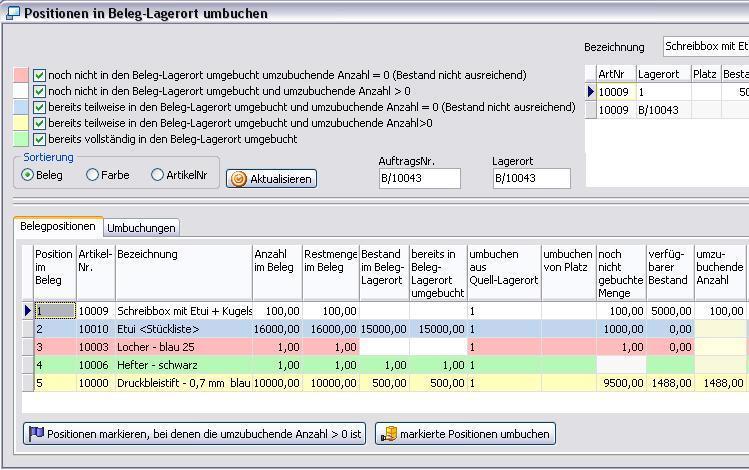The width and height of the screenshot is (749, 470).
Task: Open the Belegpositionen tab
Action: click(58, 226)
